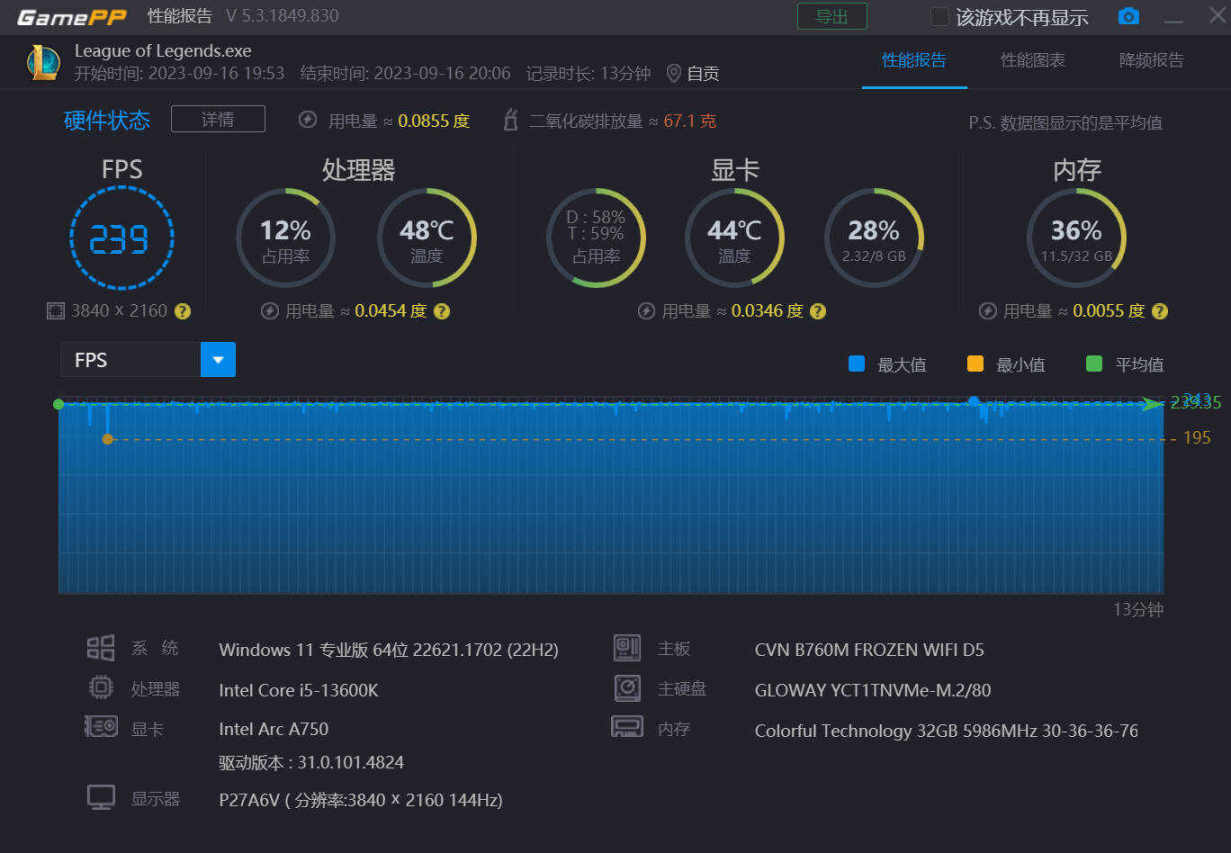Switch to the 降频报告 tab
The height and width of the screenshot is (853, 1231).
point(1152,60)
